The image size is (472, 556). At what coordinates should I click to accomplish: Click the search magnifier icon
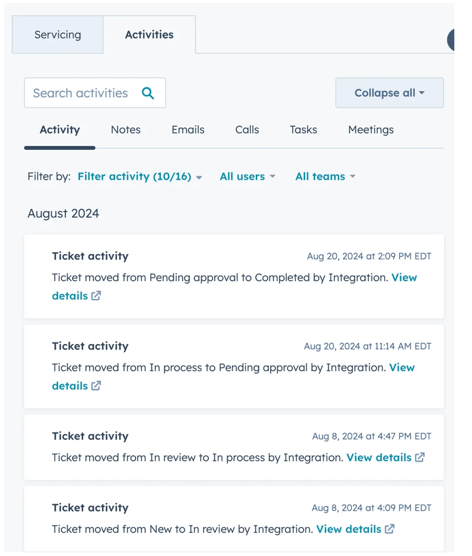[x=148, y=93]
